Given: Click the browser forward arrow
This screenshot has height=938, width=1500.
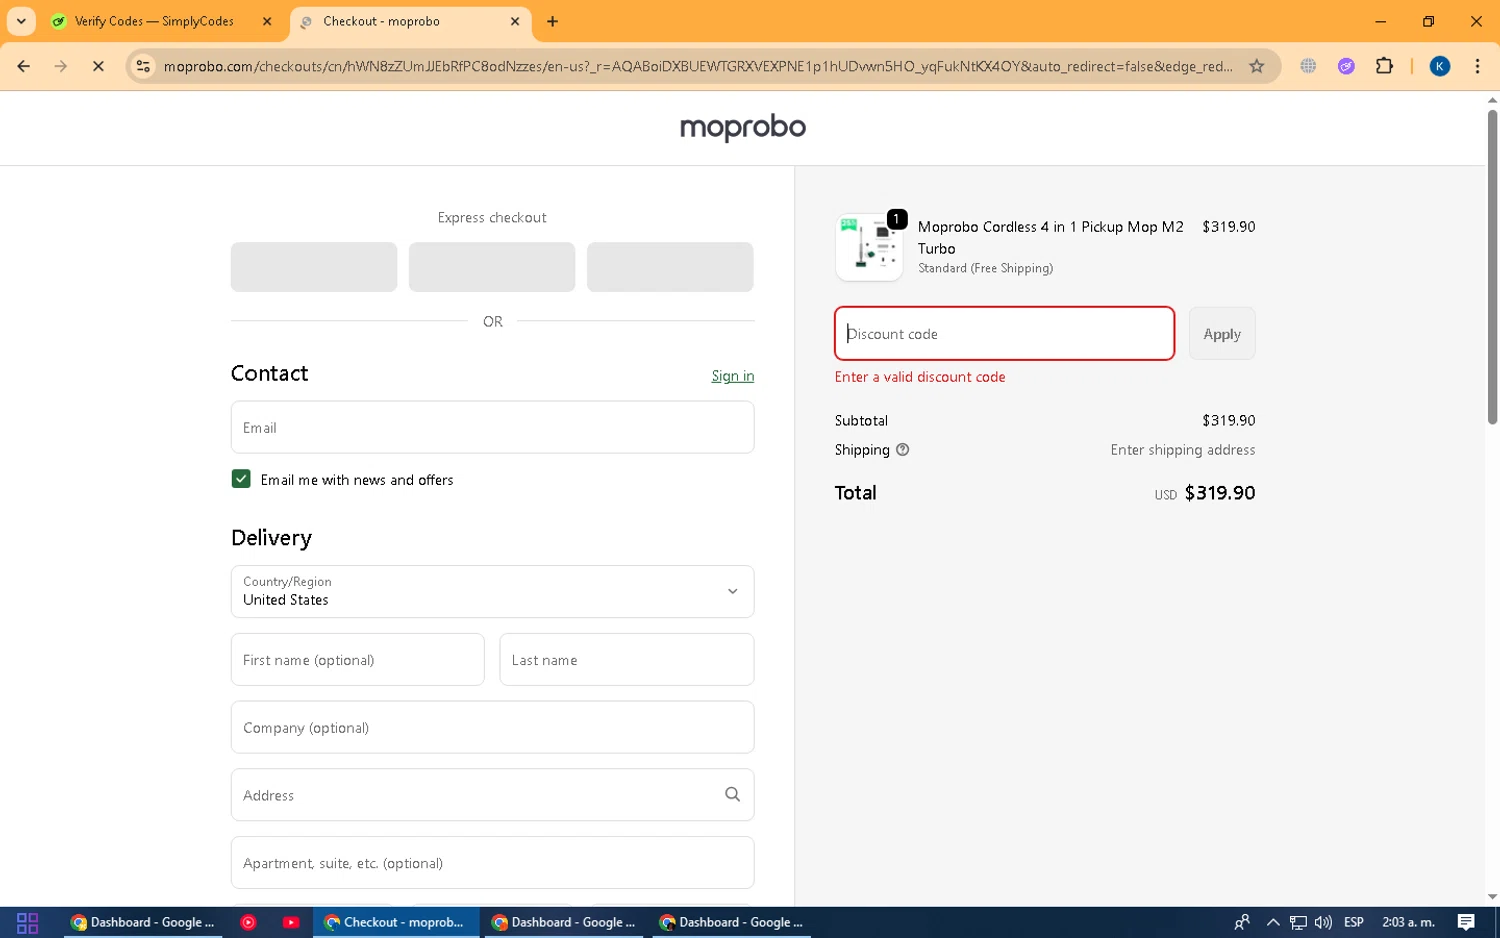Looking at the screenshot, I should click(x=61, y=66).
